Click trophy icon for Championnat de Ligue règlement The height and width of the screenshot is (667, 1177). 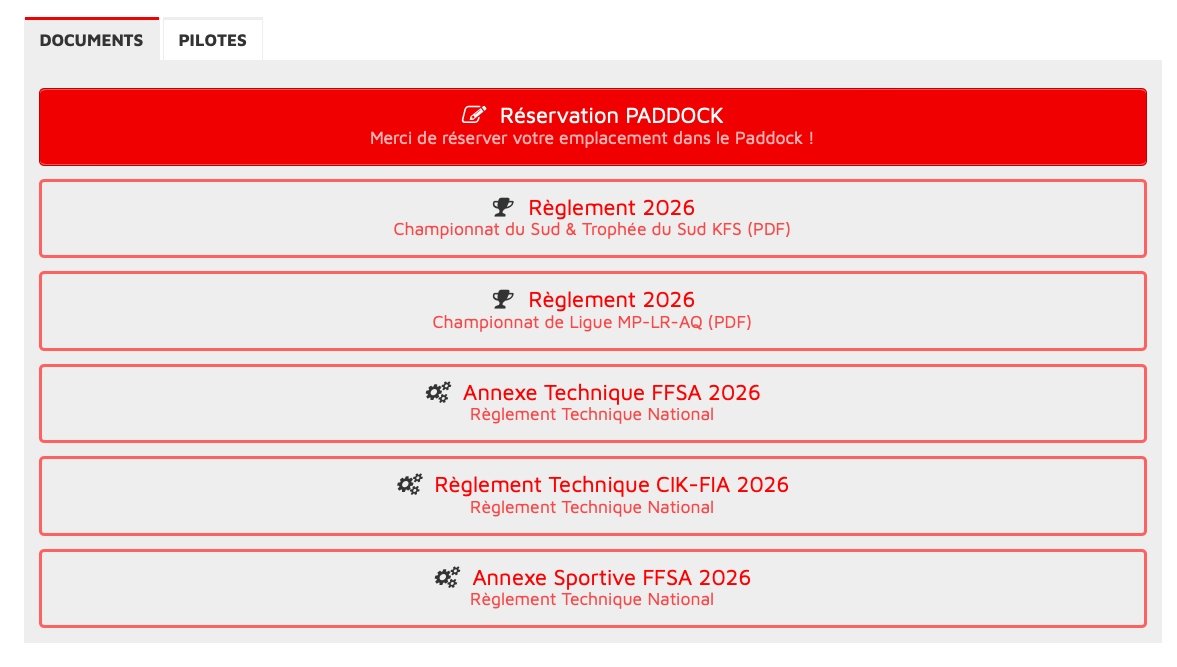pos(503,300)
